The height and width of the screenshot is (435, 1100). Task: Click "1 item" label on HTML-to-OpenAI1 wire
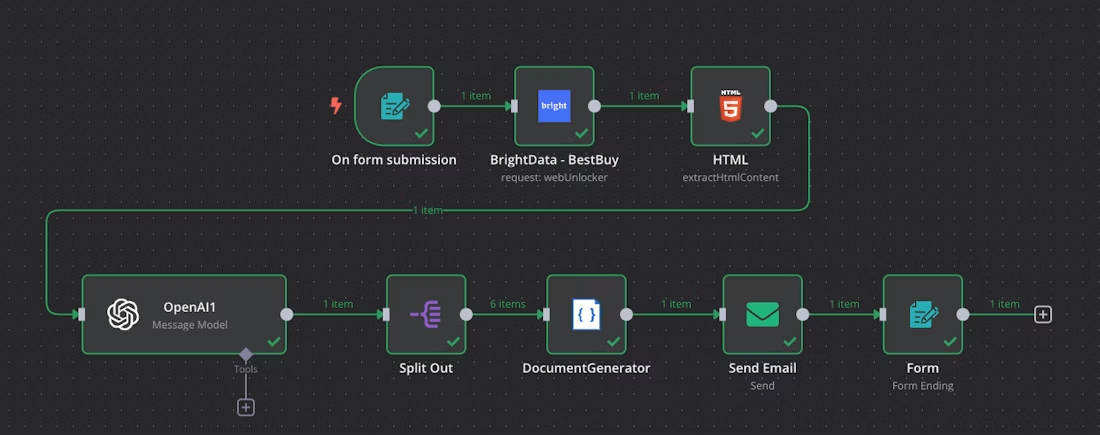click(x=428, y=210)
